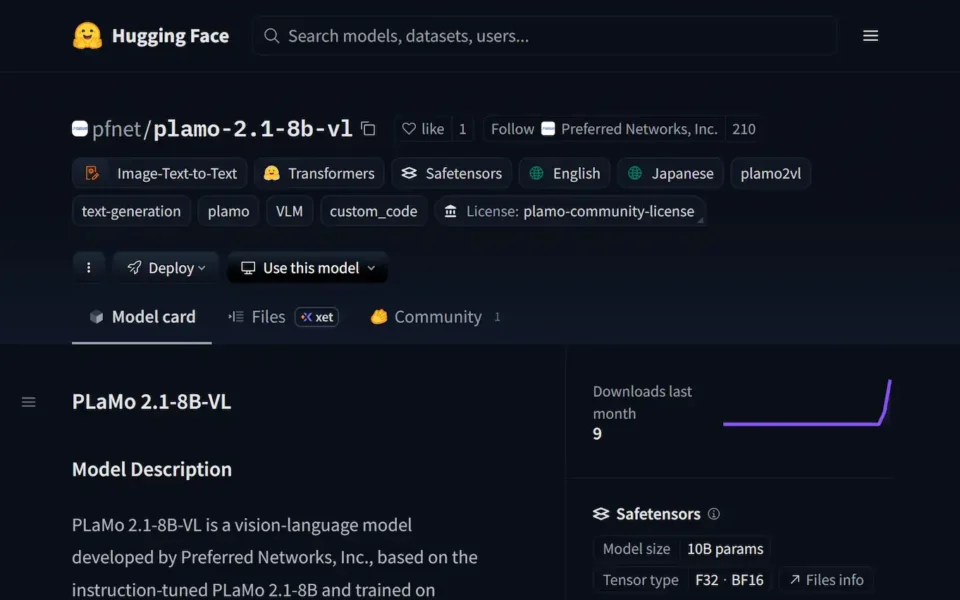Screen dimensions: 960x600
Task: Expand the plamo-community-license tag
Action: [570, 212]
